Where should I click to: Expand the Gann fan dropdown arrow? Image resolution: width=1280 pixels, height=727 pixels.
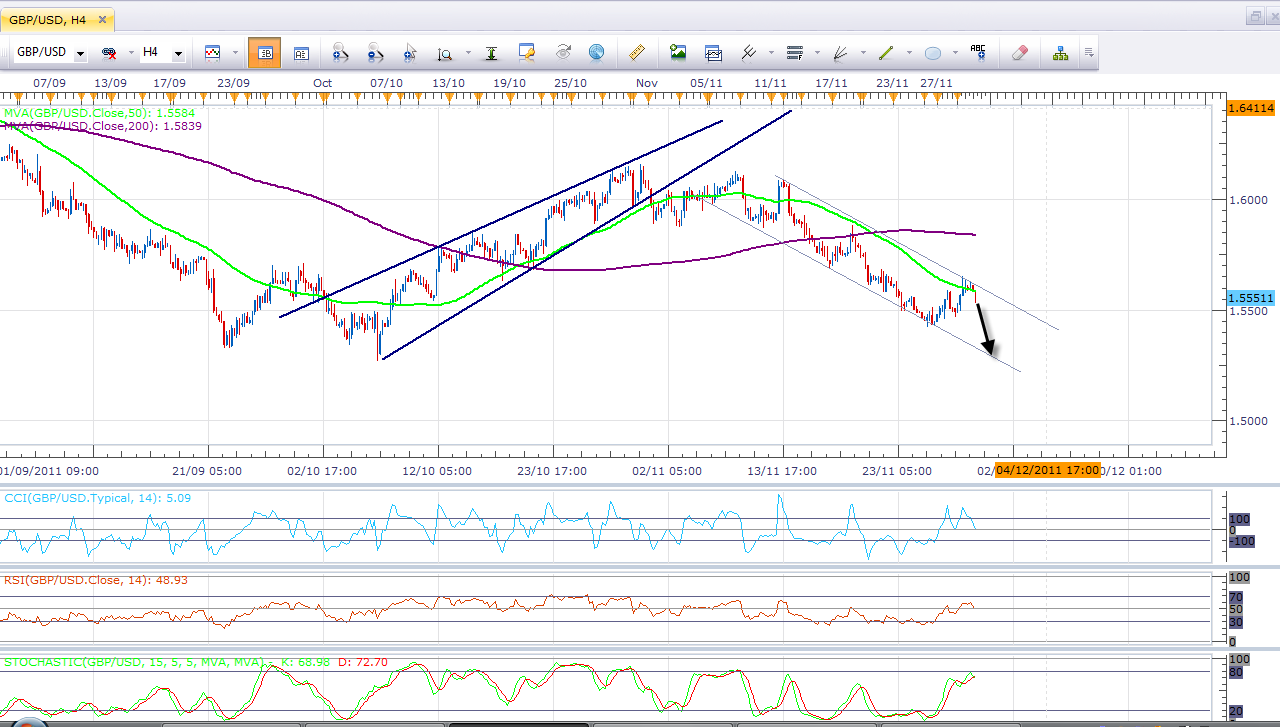click(x=863, y=53)
